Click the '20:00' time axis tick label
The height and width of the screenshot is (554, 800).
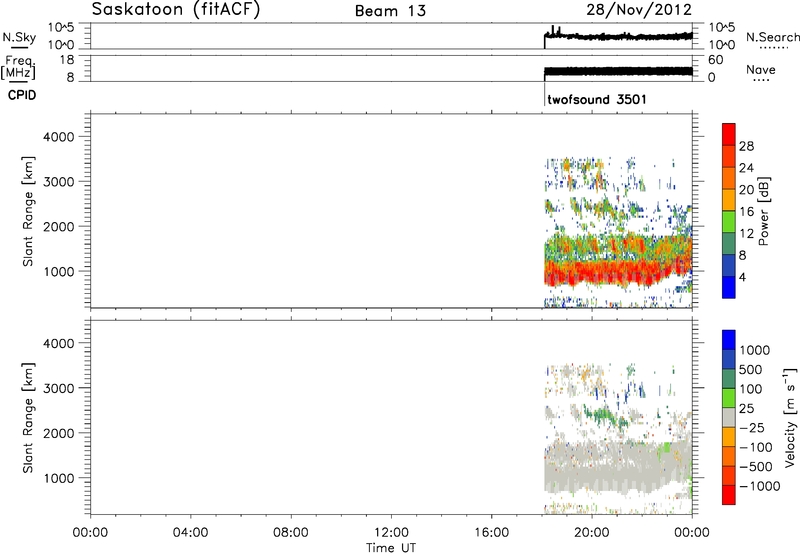pos(592,533)
